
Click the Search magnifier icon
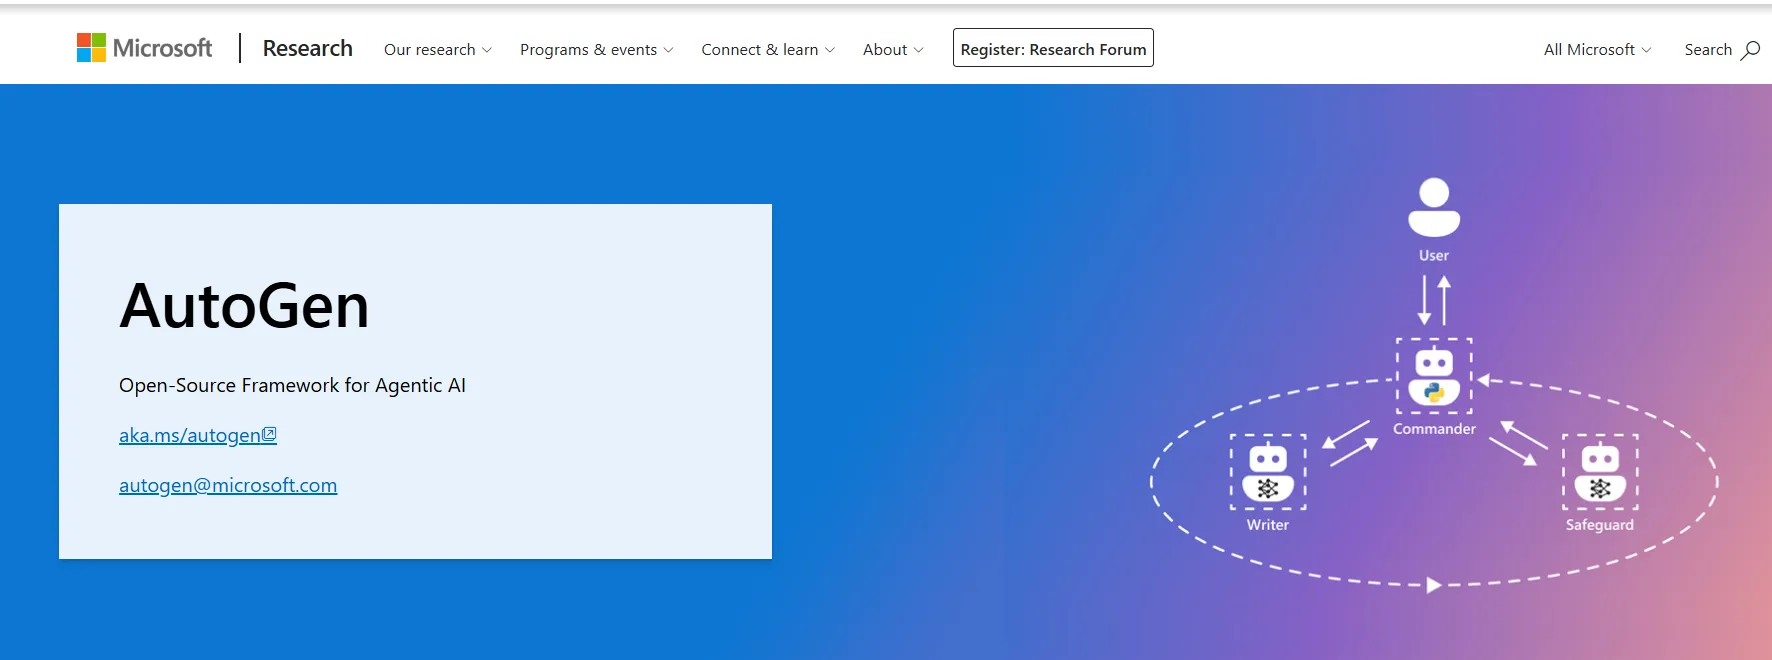(1750, 50)
